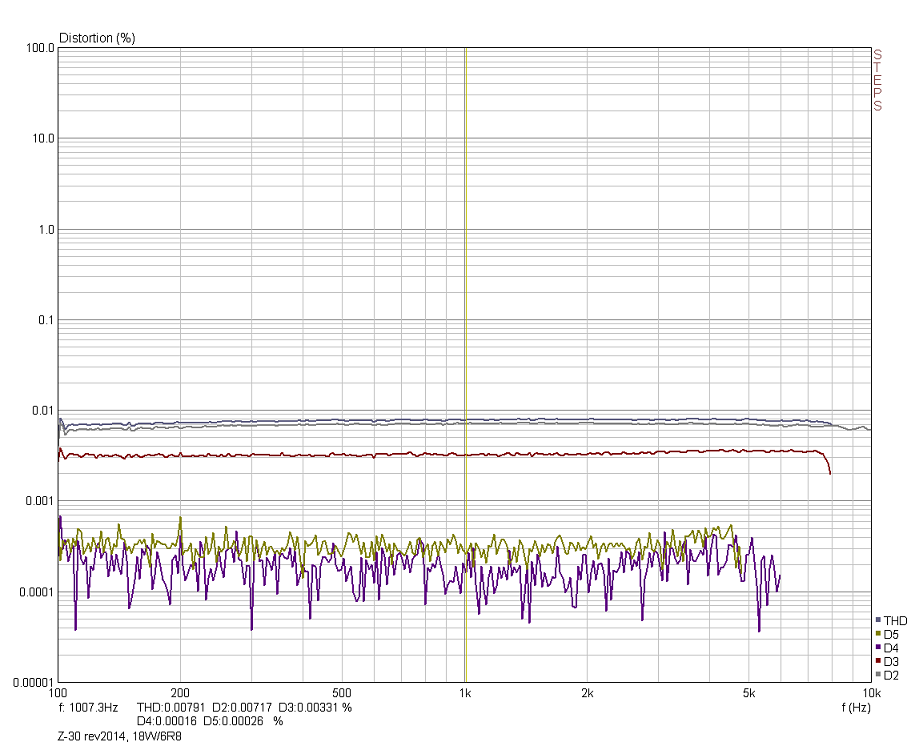Click the "0.0001" distortion axis label
Screen dimensions: 919x746
click(x=38, y=592)
